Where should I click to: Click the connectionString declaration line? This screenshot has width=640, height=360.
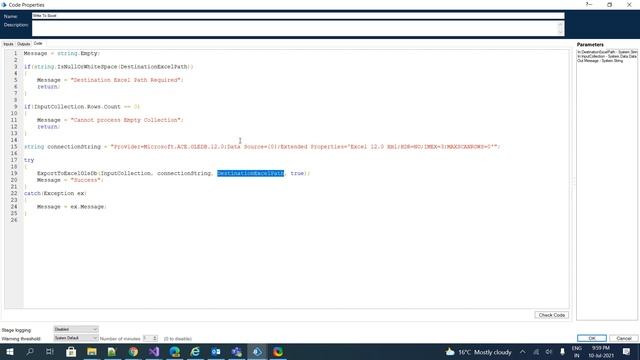click(262, 147)
